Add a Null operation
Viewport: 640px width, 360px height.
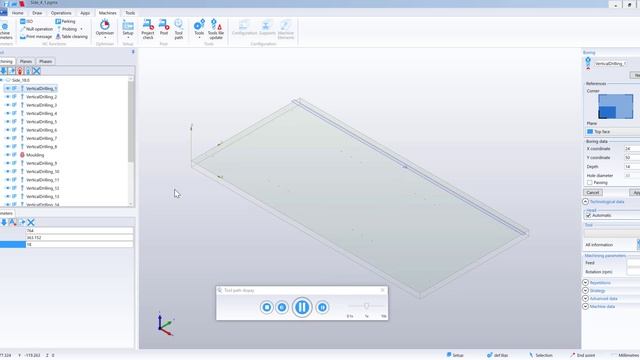pyautogui.click(x=36, y=29)
